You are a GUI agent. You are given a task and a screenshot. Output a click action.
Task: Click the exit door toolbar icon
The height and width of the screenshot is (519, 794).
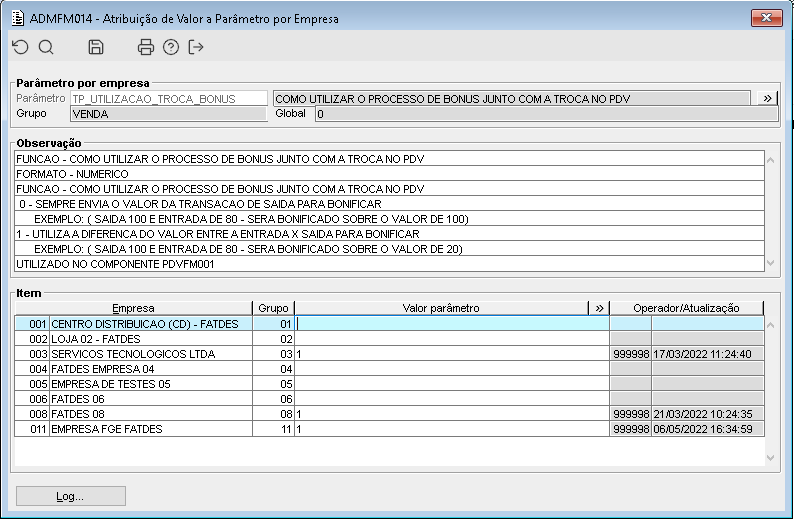pos(196,47)
